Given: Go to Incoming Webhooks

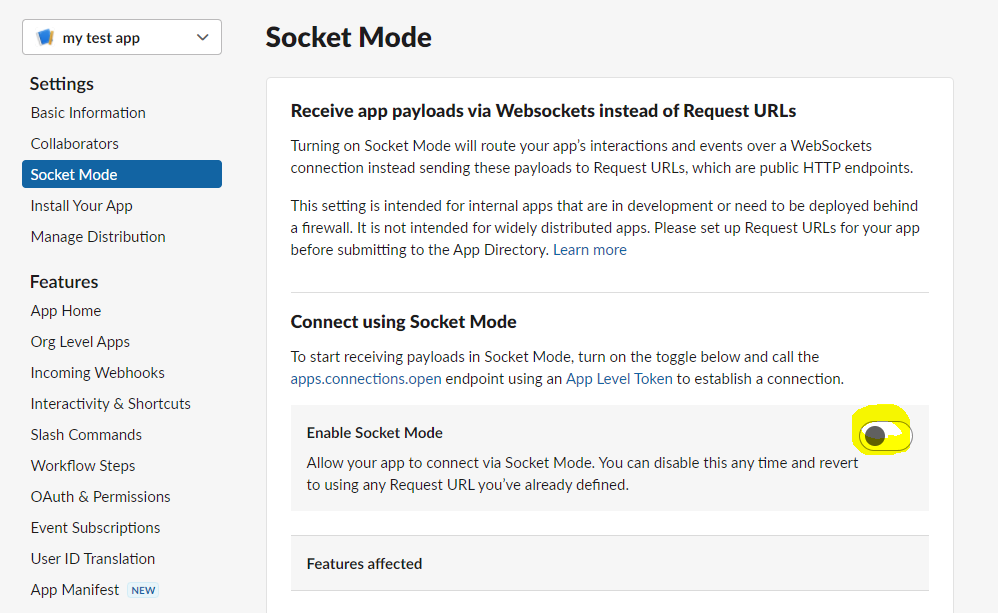Looking at the screenshot, I should (x=97, y=373).
